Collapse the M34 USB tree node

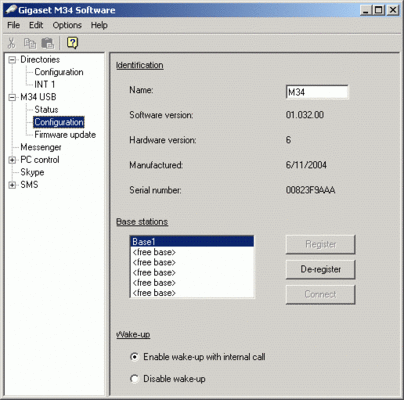[x=12, y=97]
